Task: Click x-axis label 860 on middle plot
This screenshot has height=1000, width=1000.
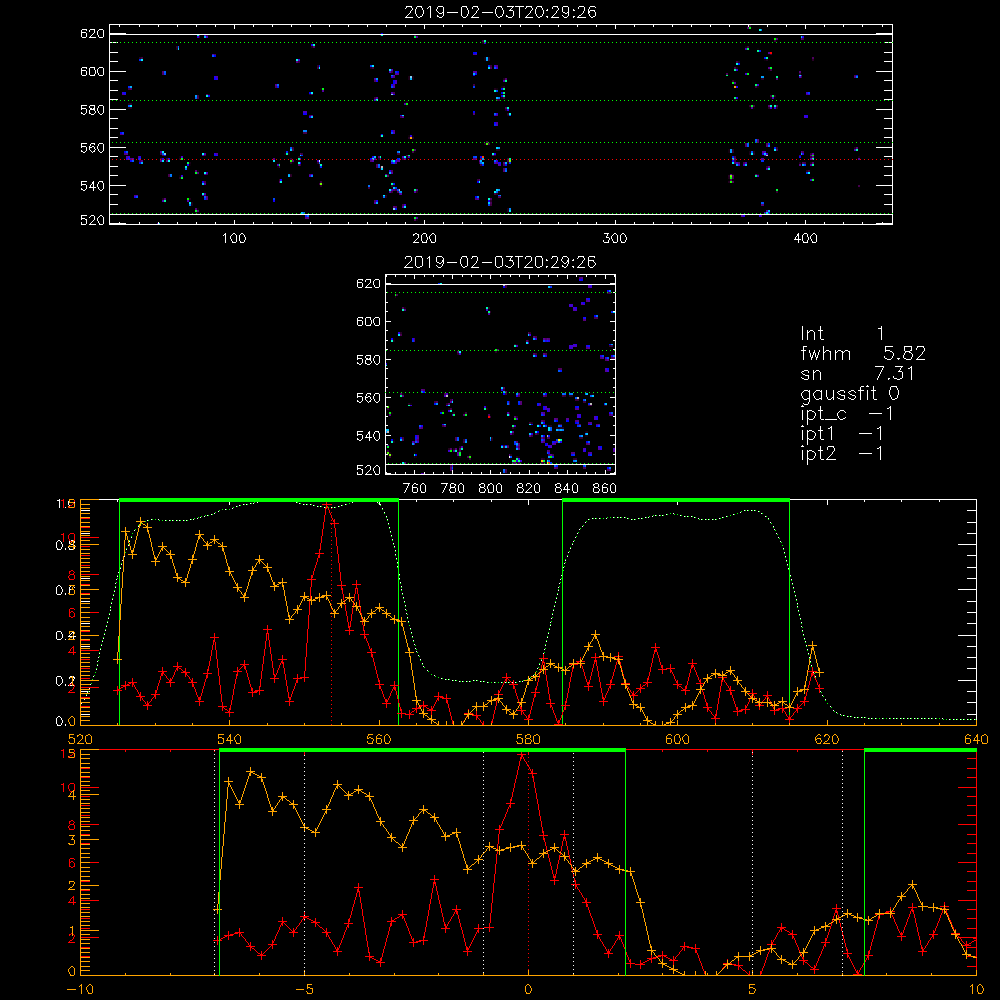Action: pos(605,489)
